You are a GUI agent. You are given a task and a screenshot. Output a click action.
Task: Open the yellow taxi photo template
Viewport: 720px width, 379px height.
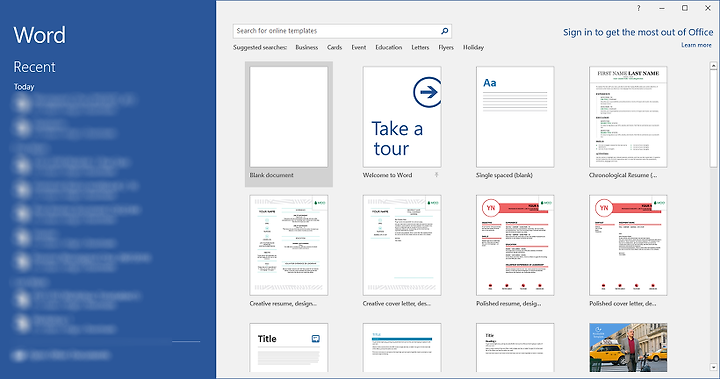point(628,348)
